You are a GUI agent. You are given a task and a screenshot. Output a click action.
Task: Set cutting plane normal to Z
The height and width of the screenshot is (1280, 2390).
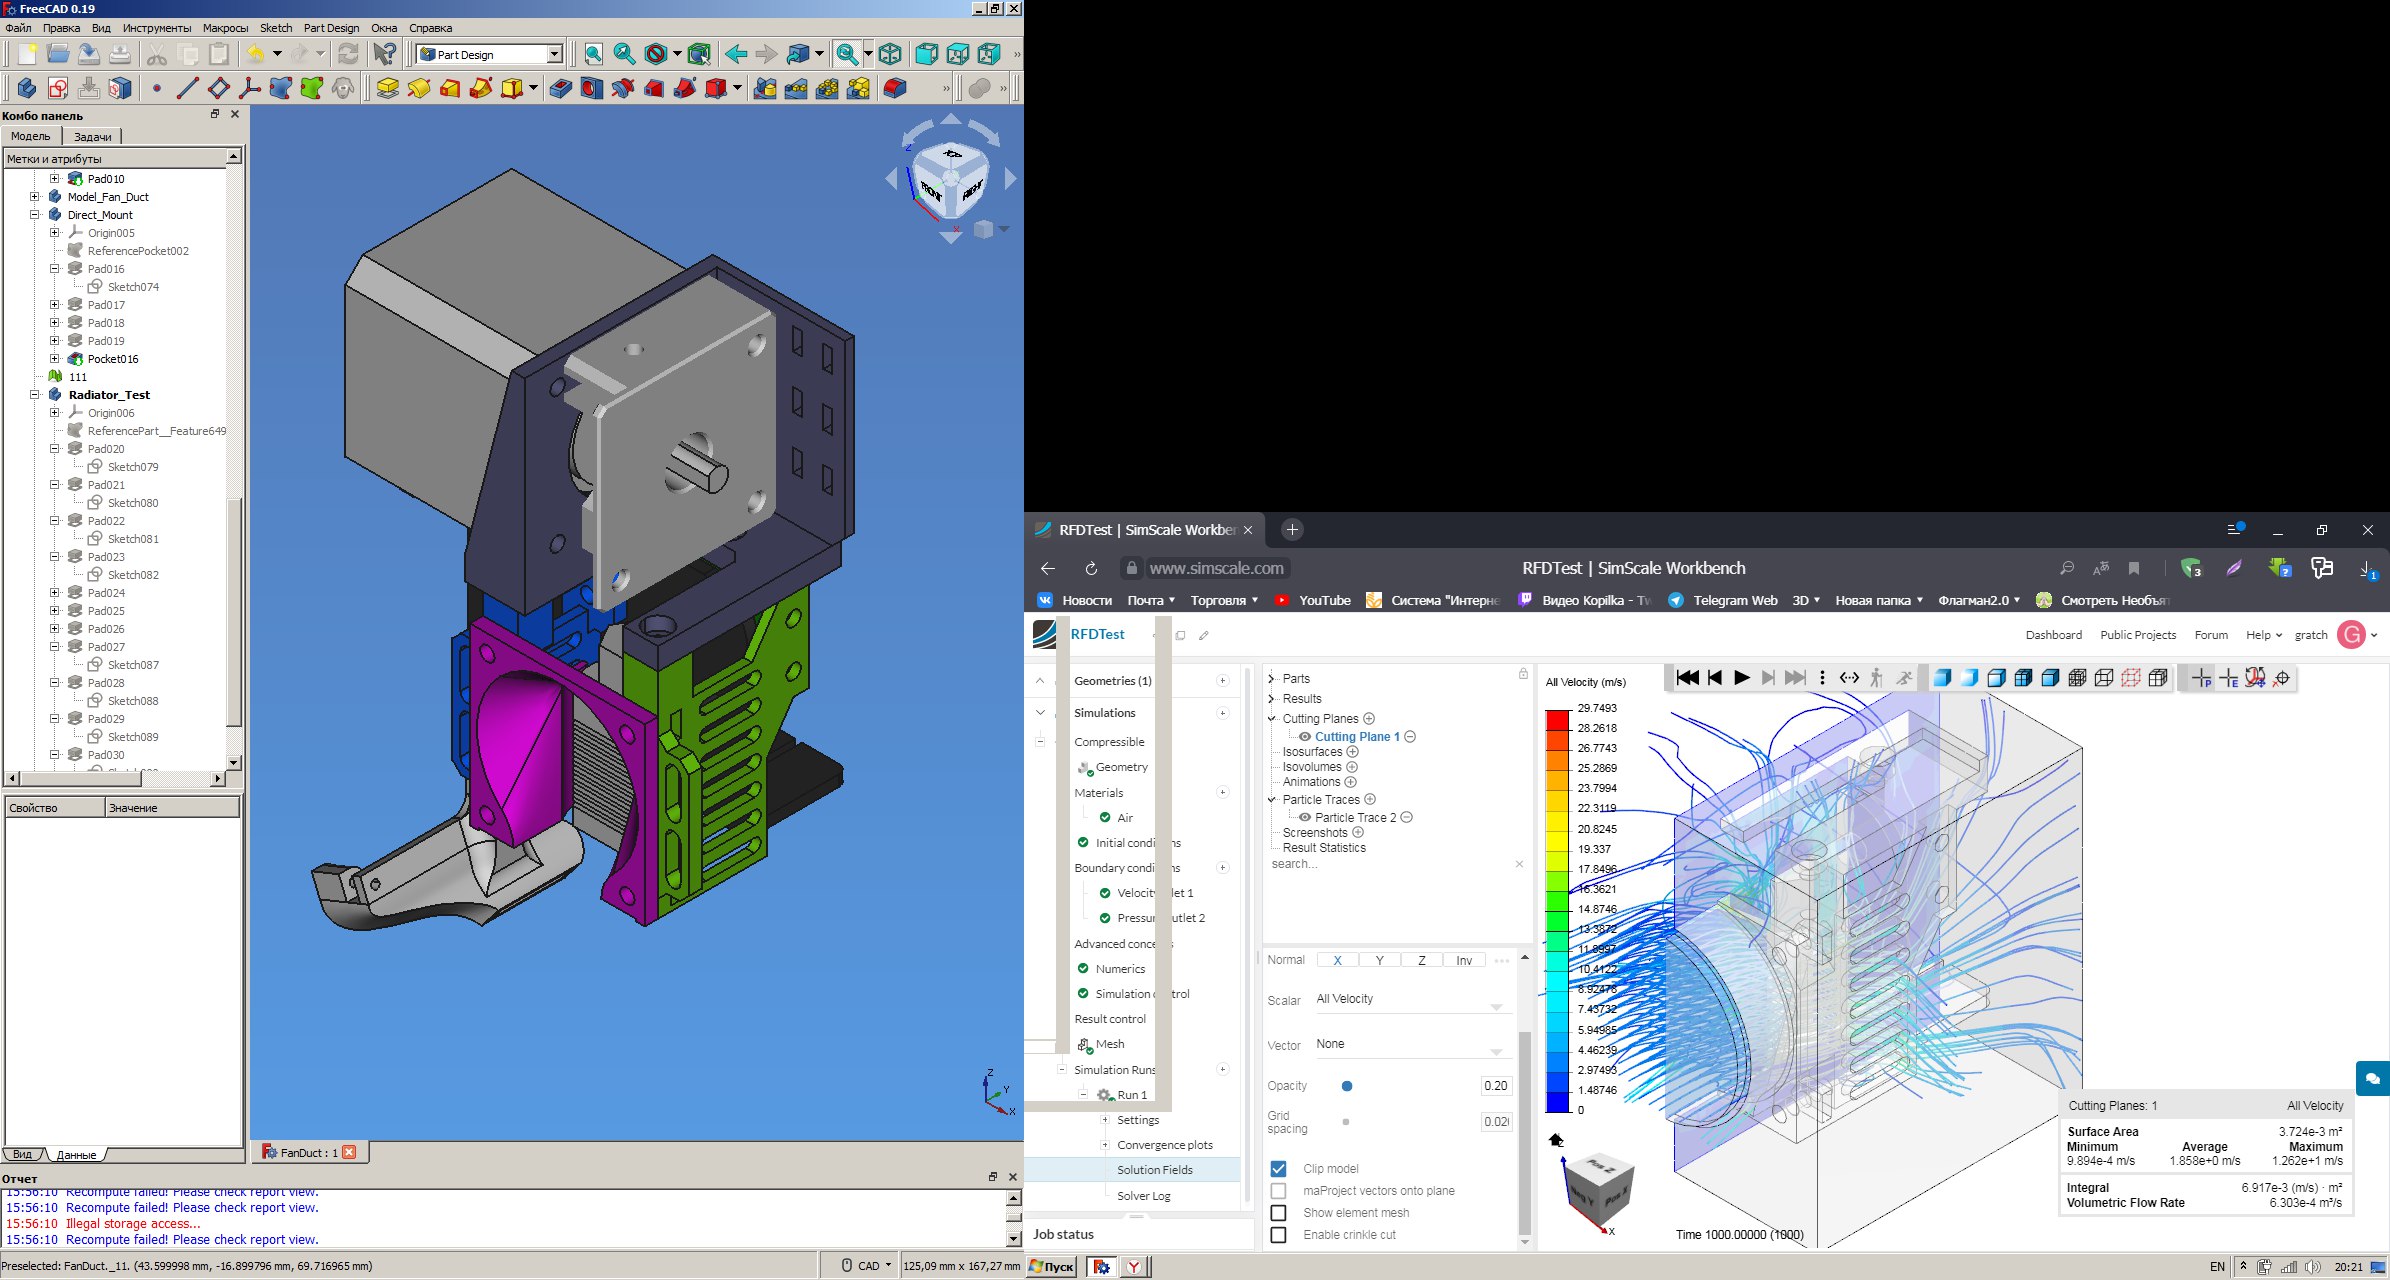click(x=1421, y=960)
